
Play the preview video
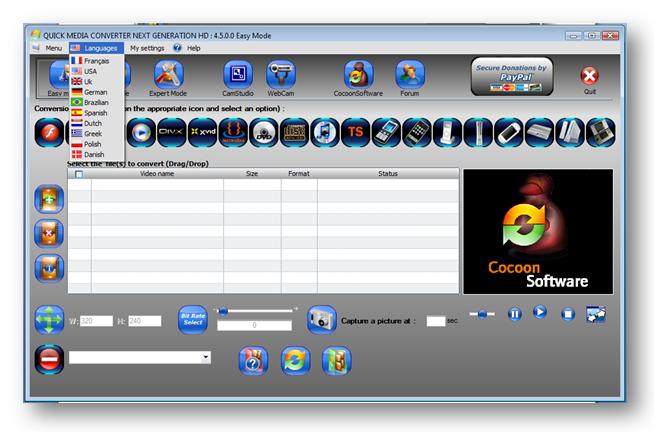(540, 312)
